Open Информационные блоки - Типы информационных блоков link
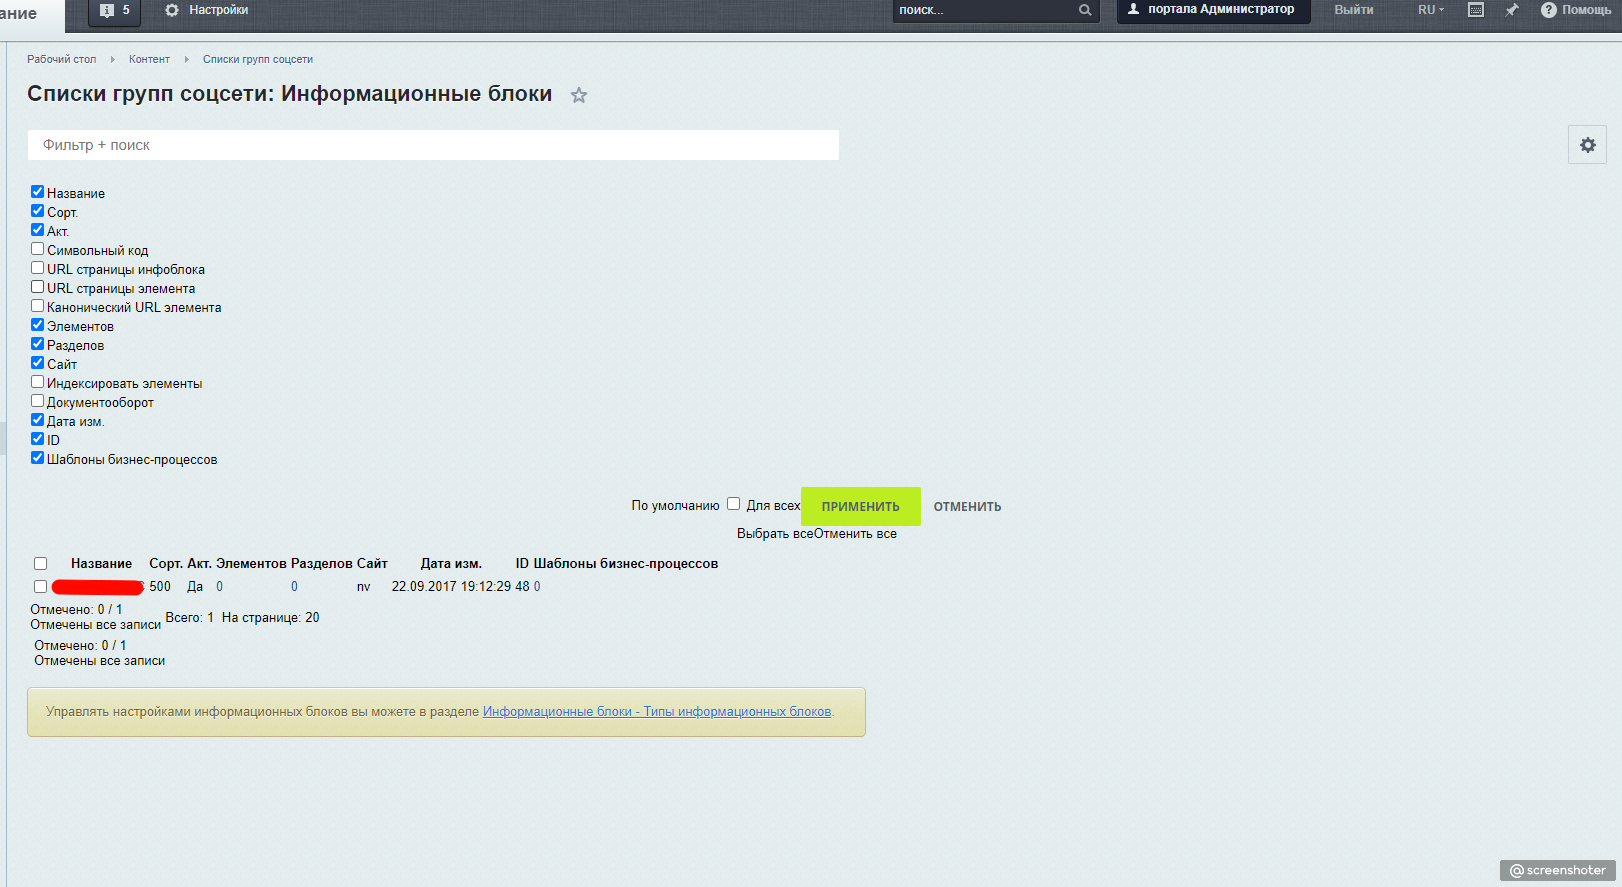1622x887 pixels. [657, 712]
